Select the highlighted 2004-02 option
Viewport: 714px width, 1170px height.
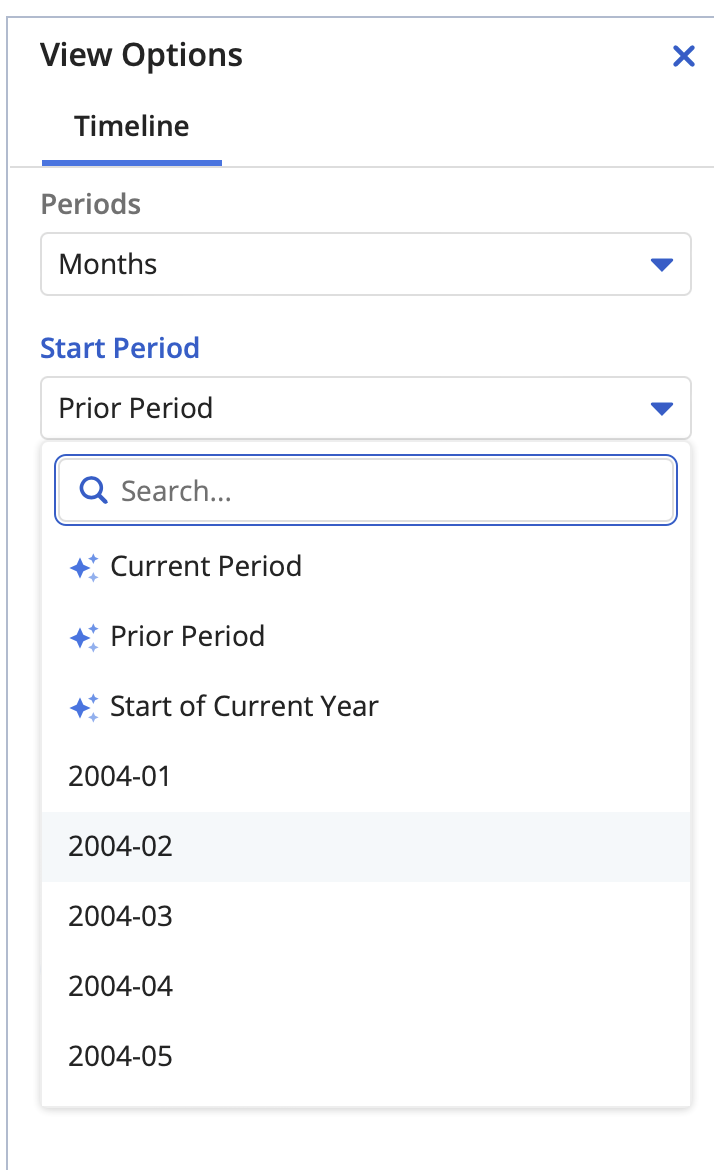click(x=121, y=847)
